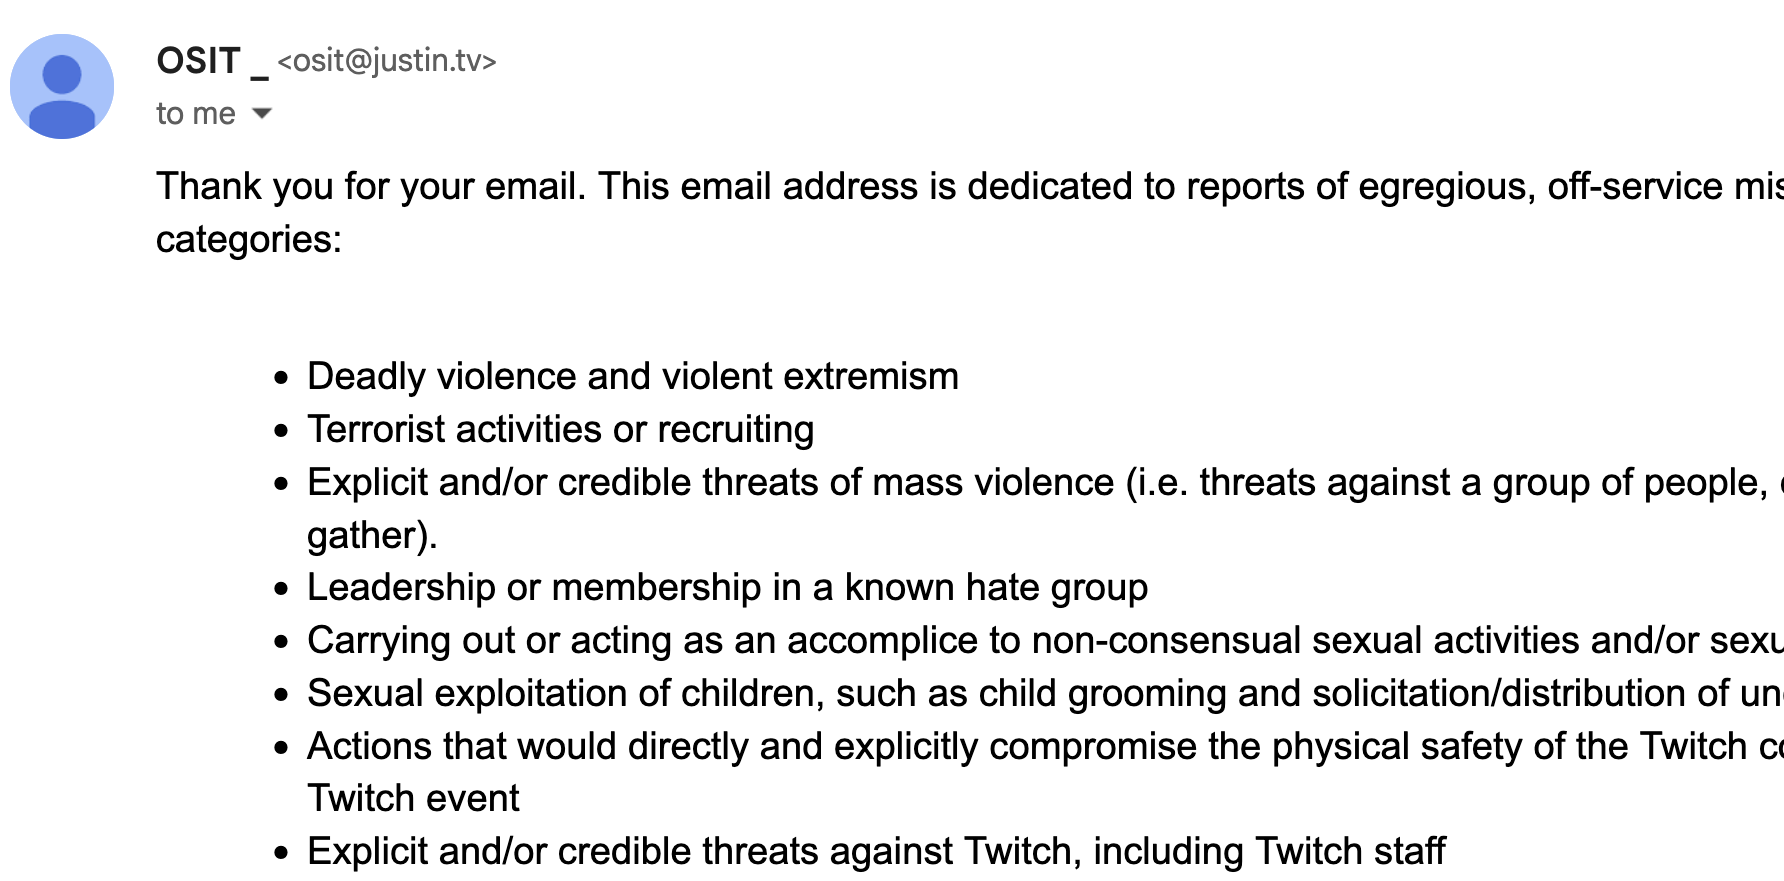1784x881 pixels.
Task: Click the 'to me' recipient label
Action: 196,113
